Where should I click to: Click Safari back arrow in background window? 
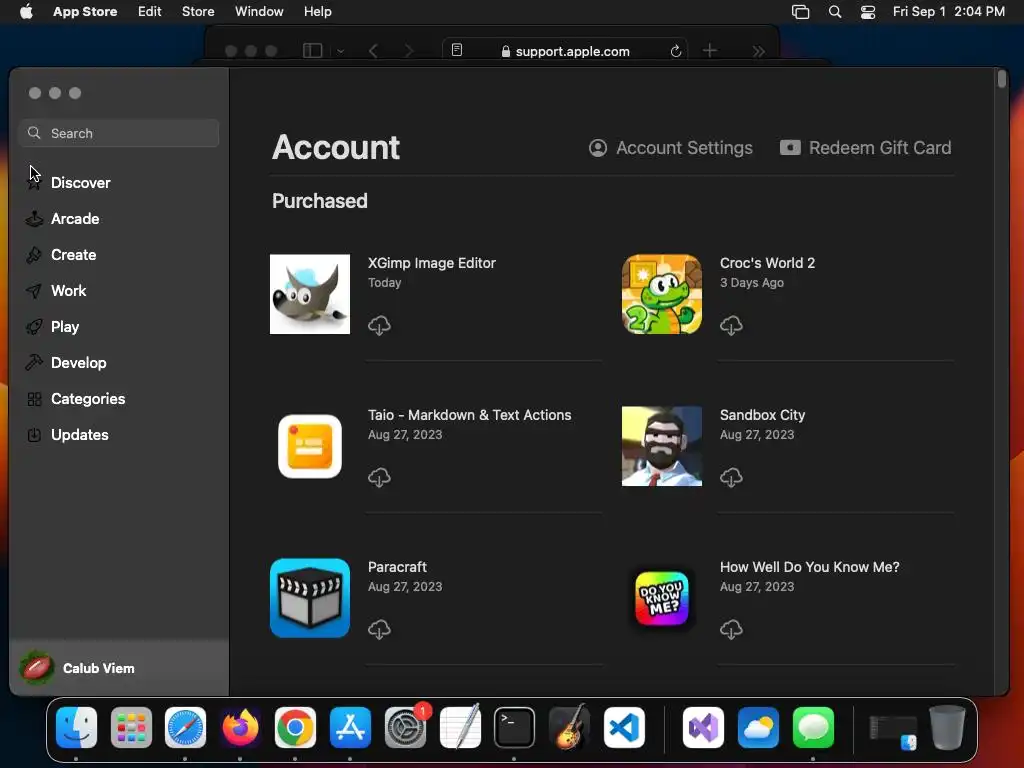point(374,51)
